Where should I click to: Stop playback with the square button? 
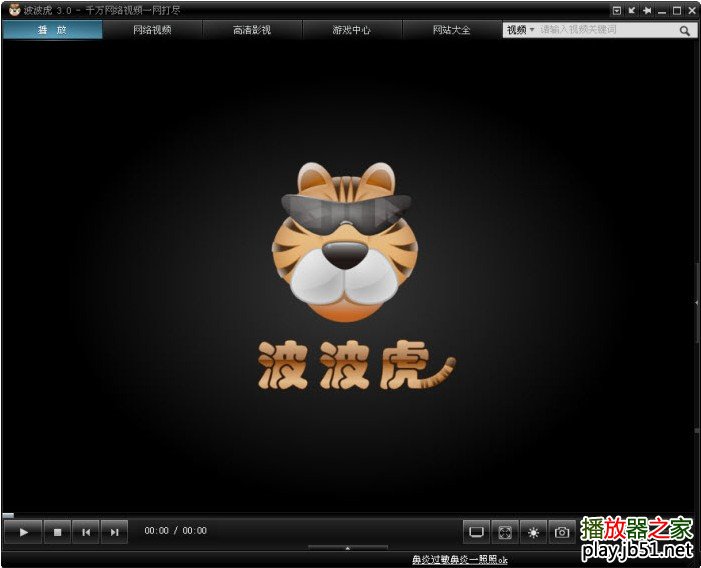57,532
